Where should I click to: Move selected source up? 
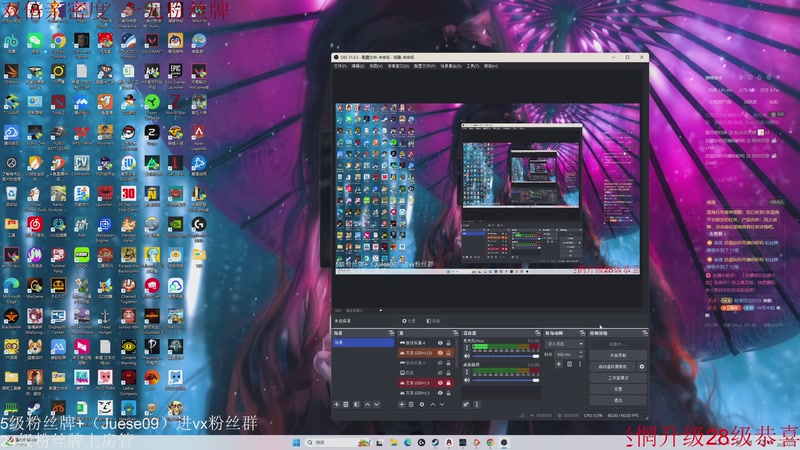pos(433,405)
